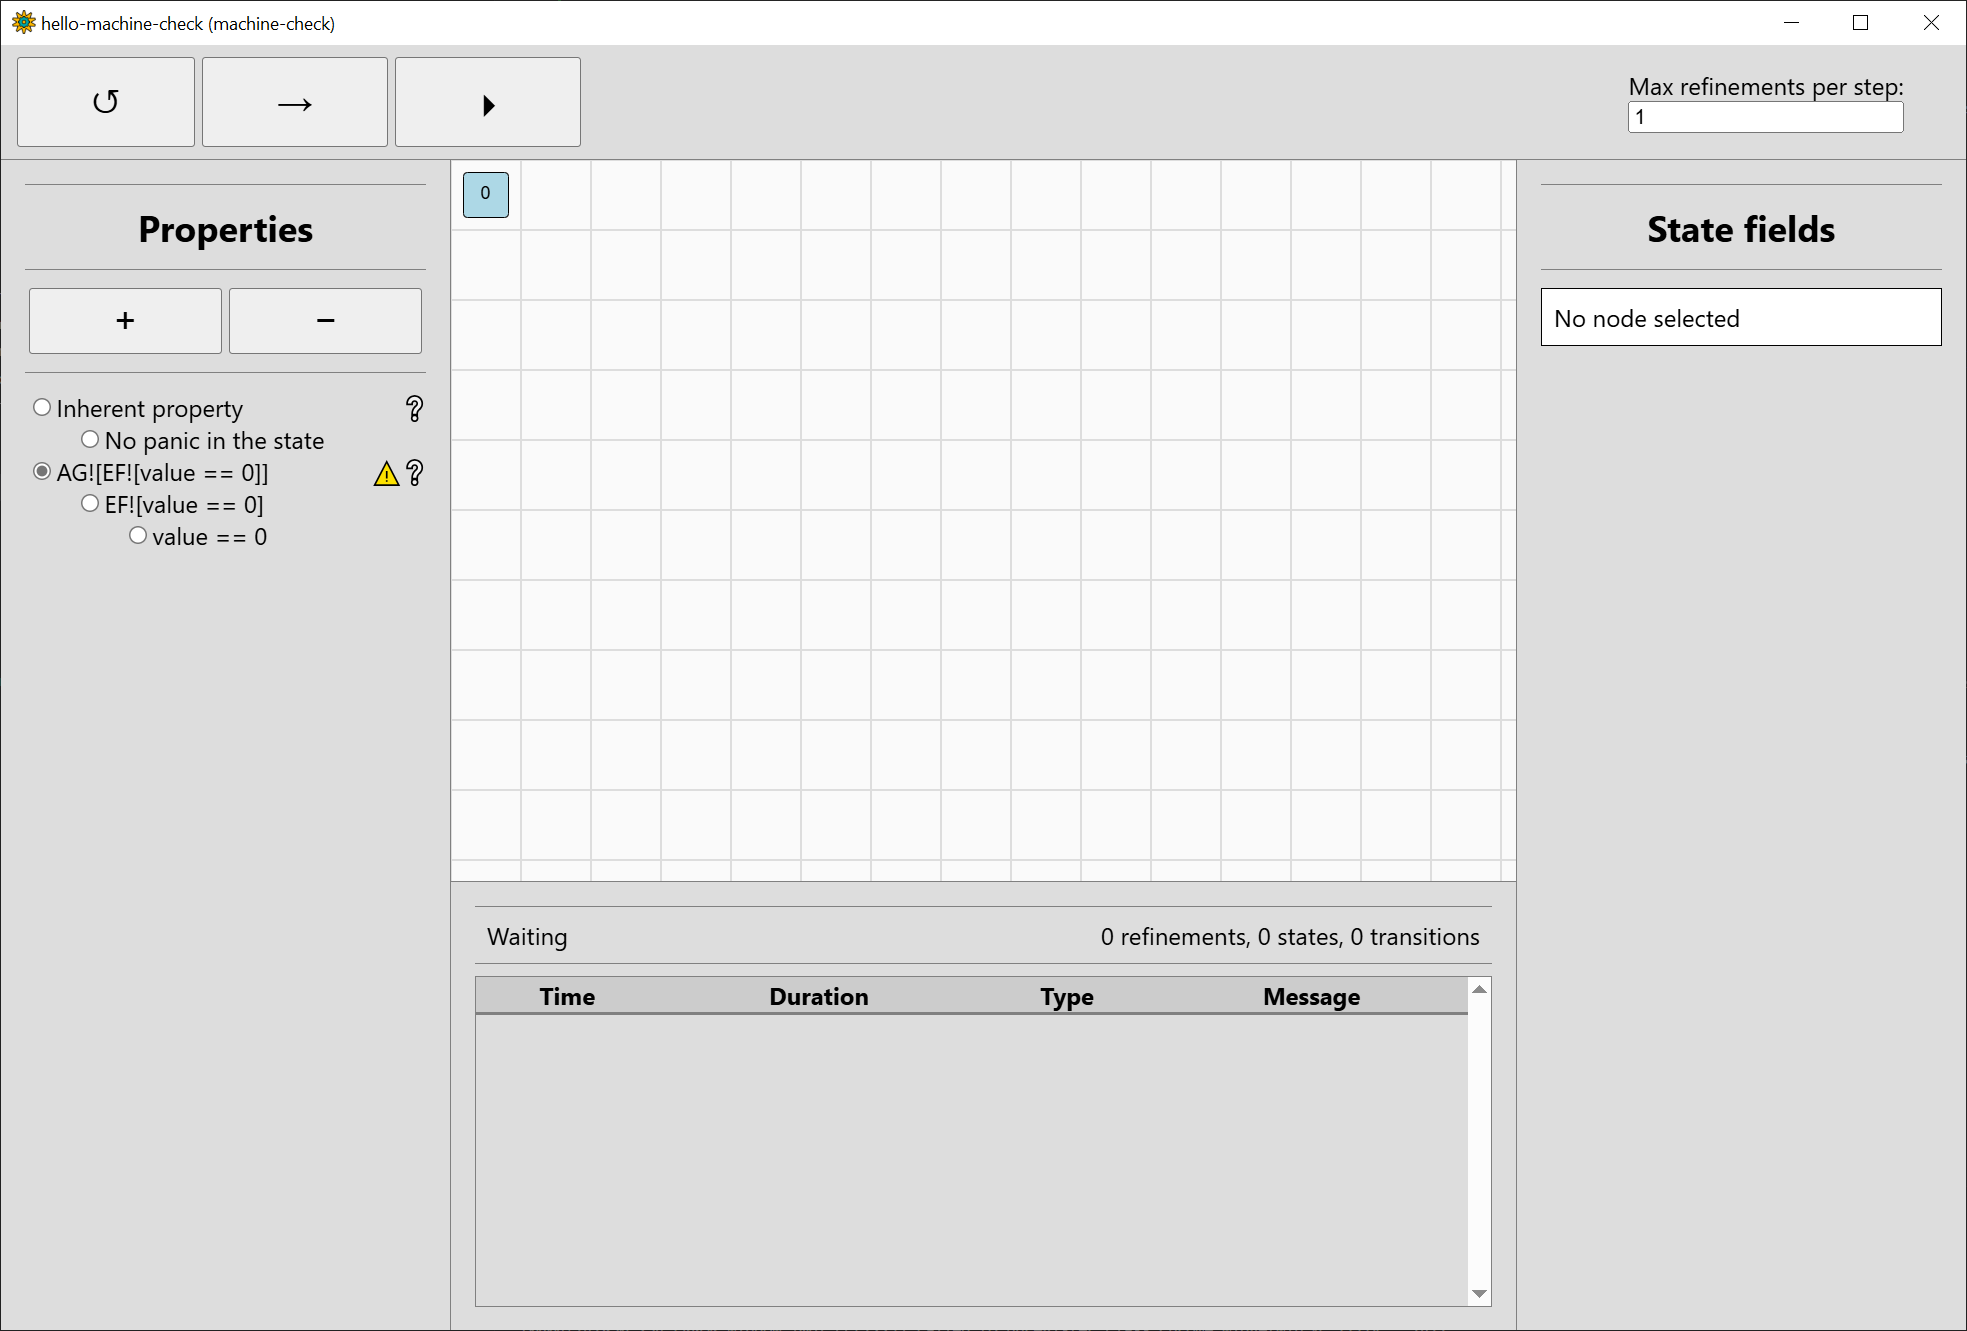
Task: Add a new property with plus button
Action: (125, 321)
